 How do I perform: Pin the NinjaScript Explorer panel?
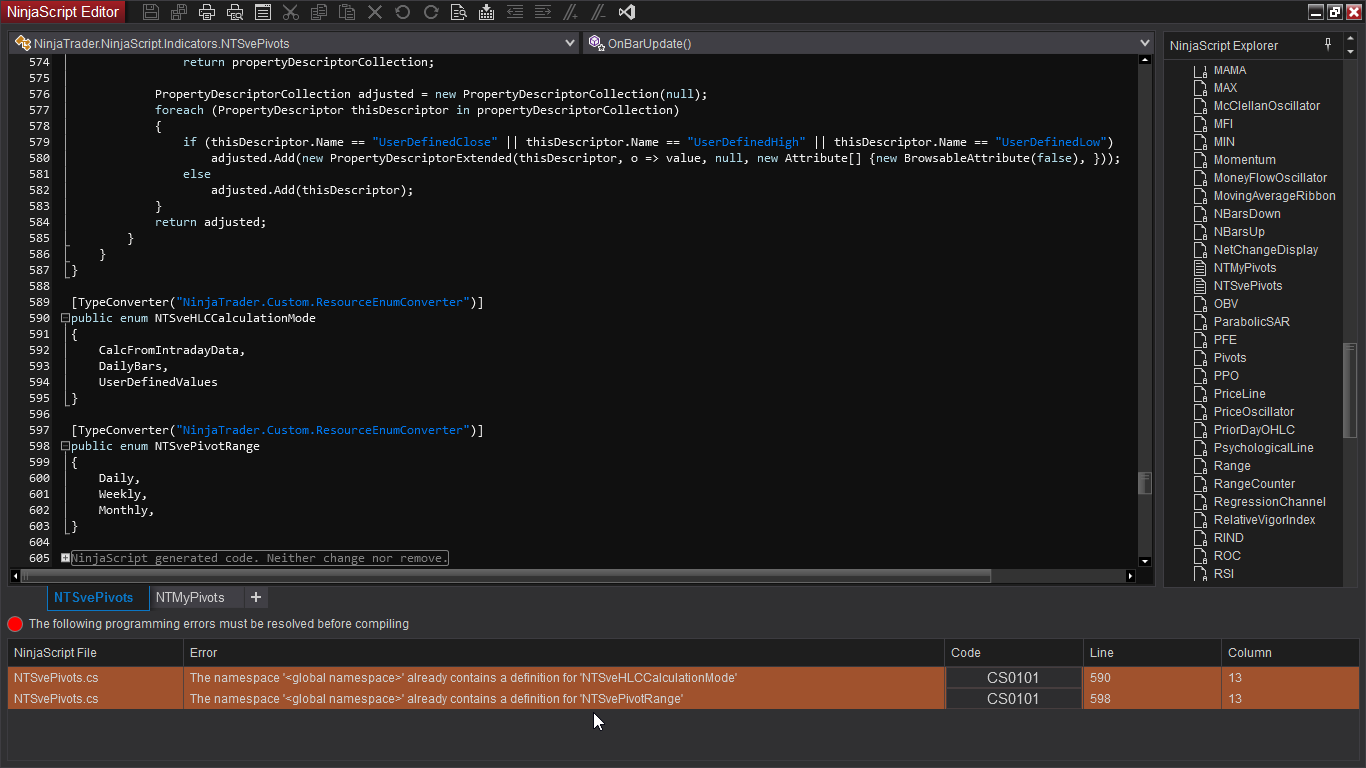(1328, 45)
